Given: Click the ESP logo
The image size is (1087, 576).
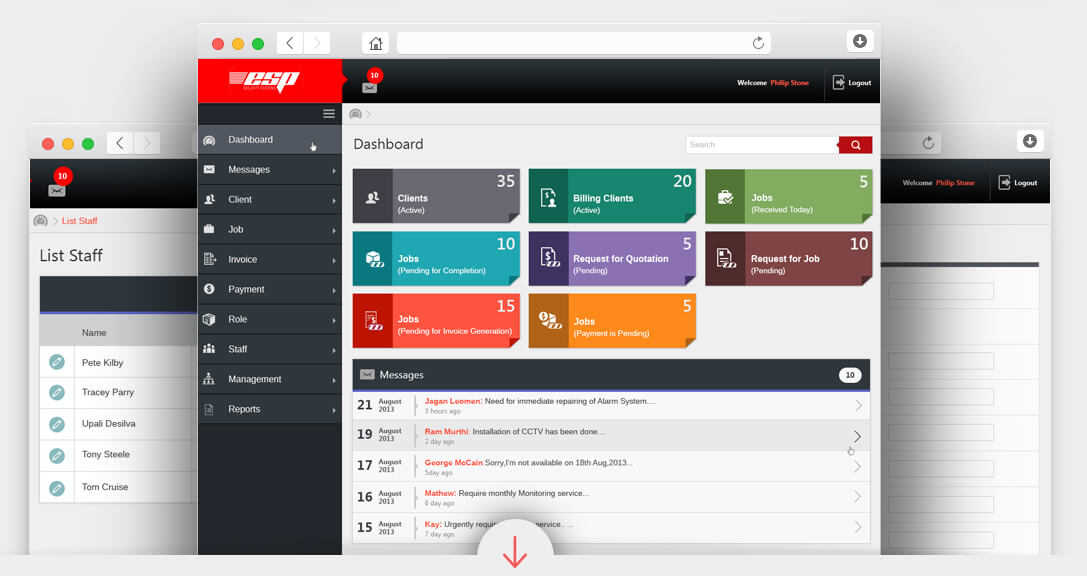Looking at the screenshot, I should coord(264,80).
